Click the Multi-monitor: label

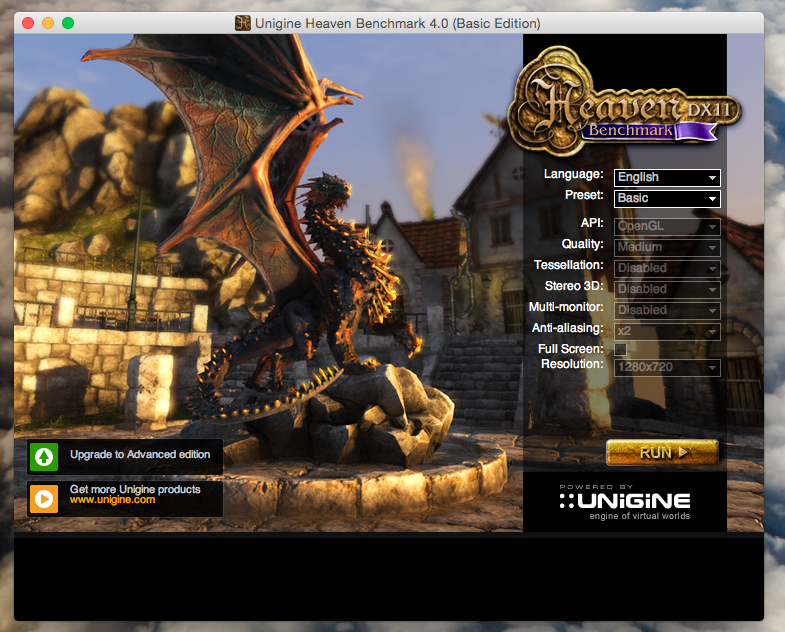pyautogui.click(x=566, y=307)
